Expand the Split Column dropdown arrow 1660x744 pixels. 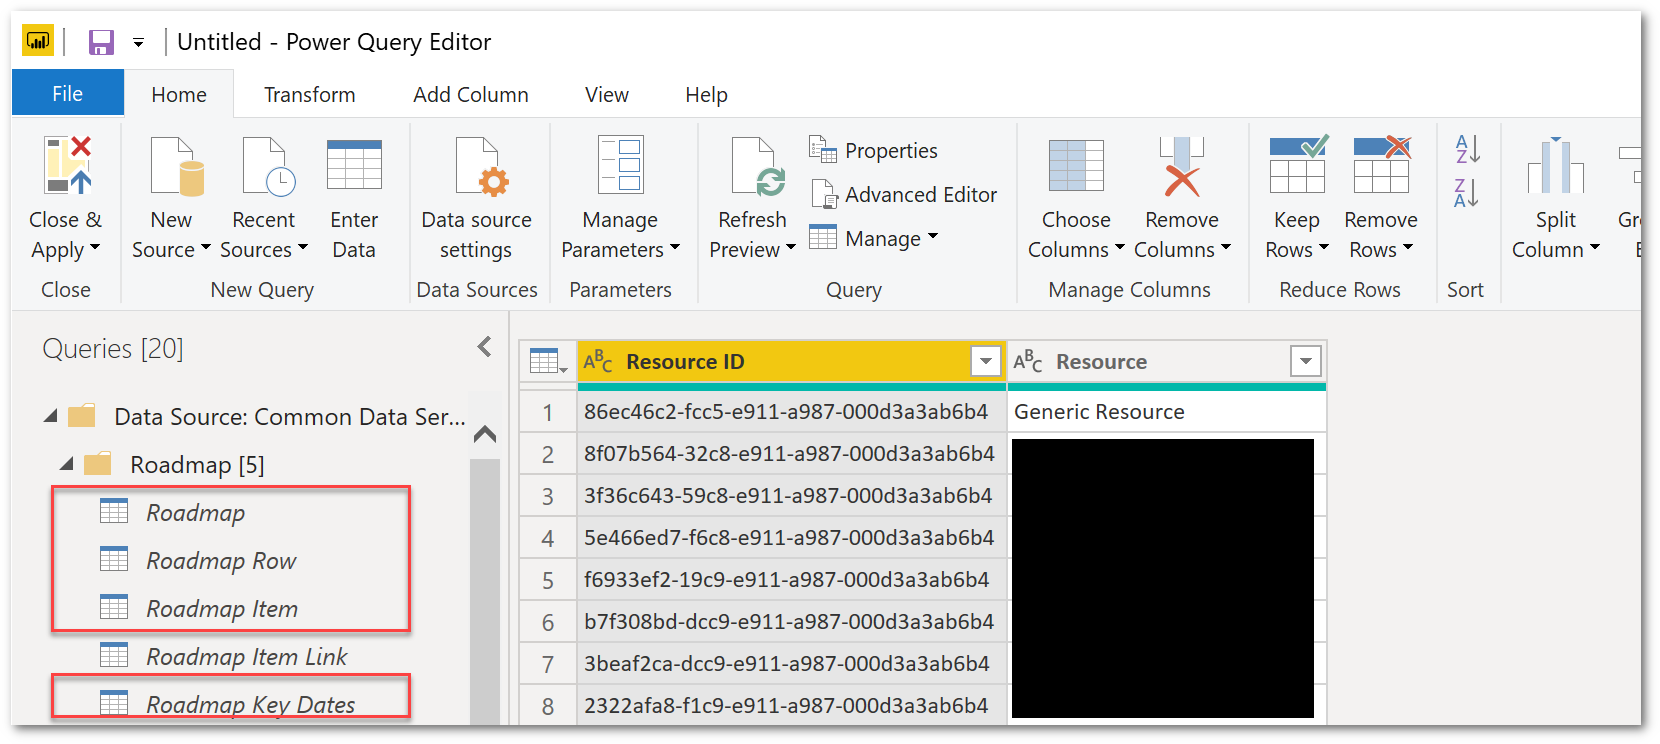[x=1594, y=248]
